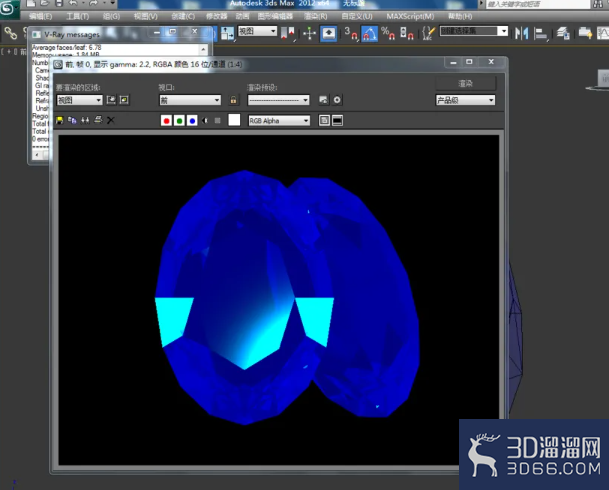Click the auto region selected icon
Viewport: 609px width, 490px height.
coord(124,100)
